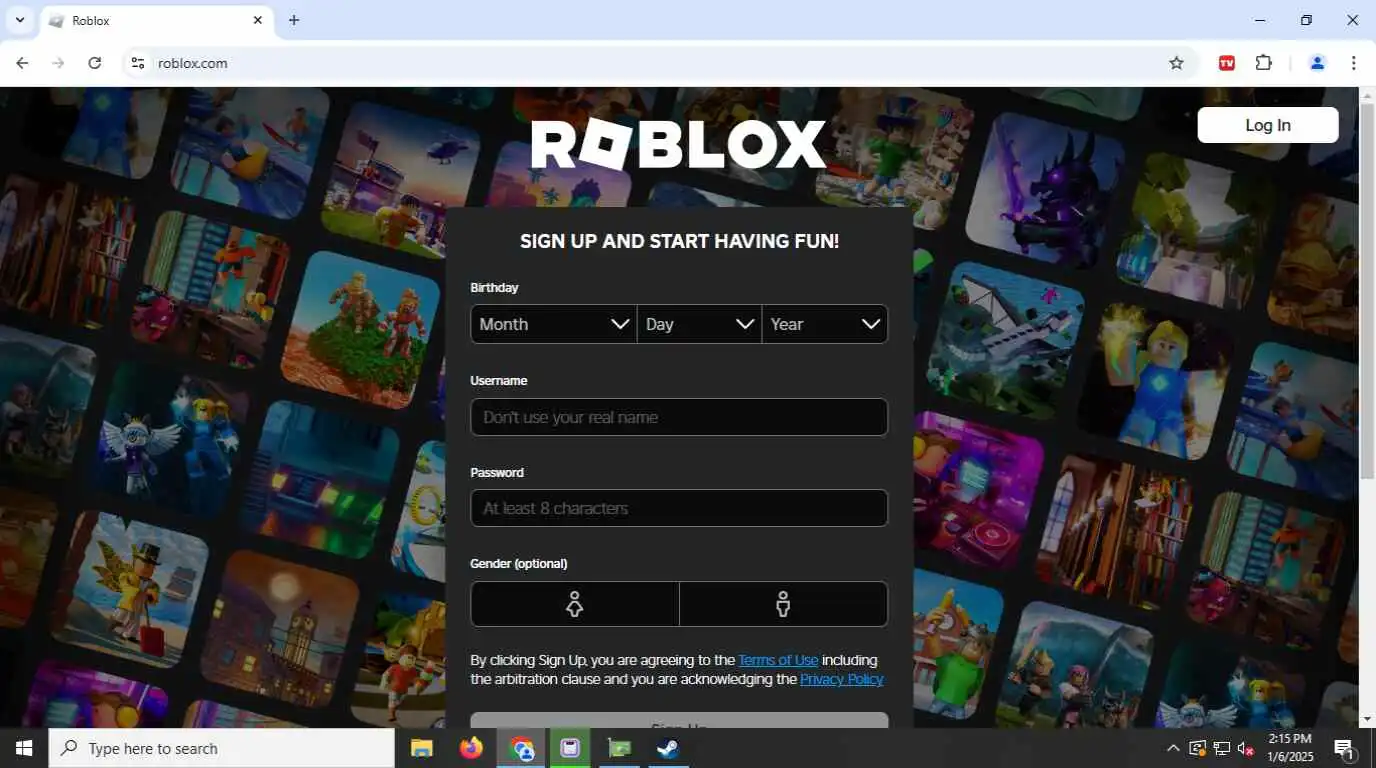1376x768 pixels.
Task: Click the Chrome taskbar icon
Action: 521,748
